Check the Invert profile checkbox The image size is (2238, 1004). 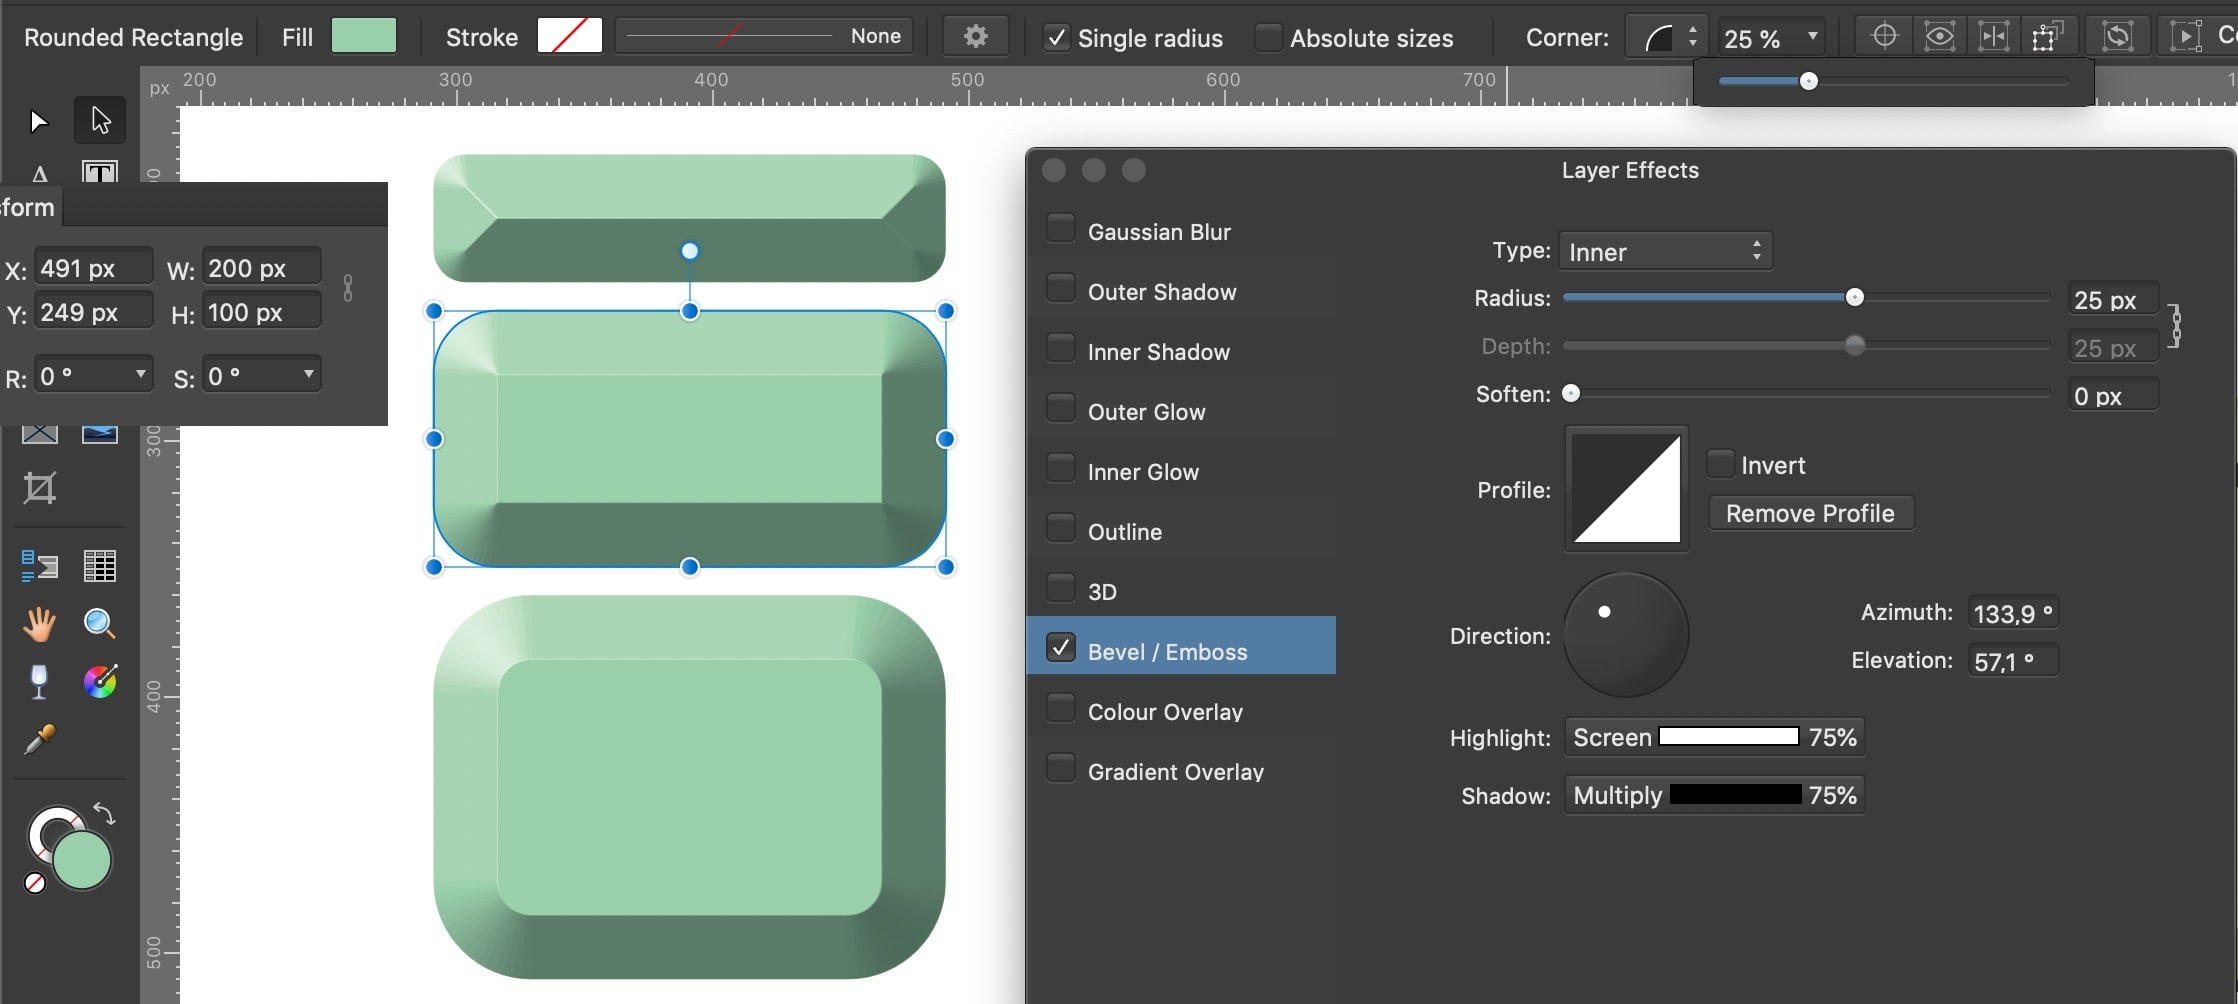pos(1720,463)
